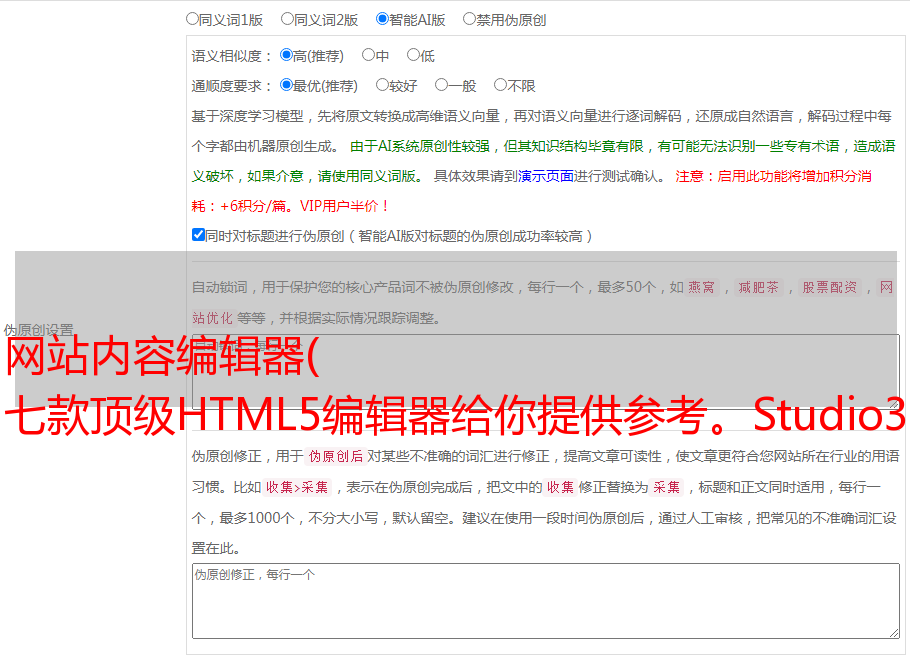The image size is (911, 658).
Task: Click the 伪原创设置 label
Action: pyautogui.click(x=38, y=330)
